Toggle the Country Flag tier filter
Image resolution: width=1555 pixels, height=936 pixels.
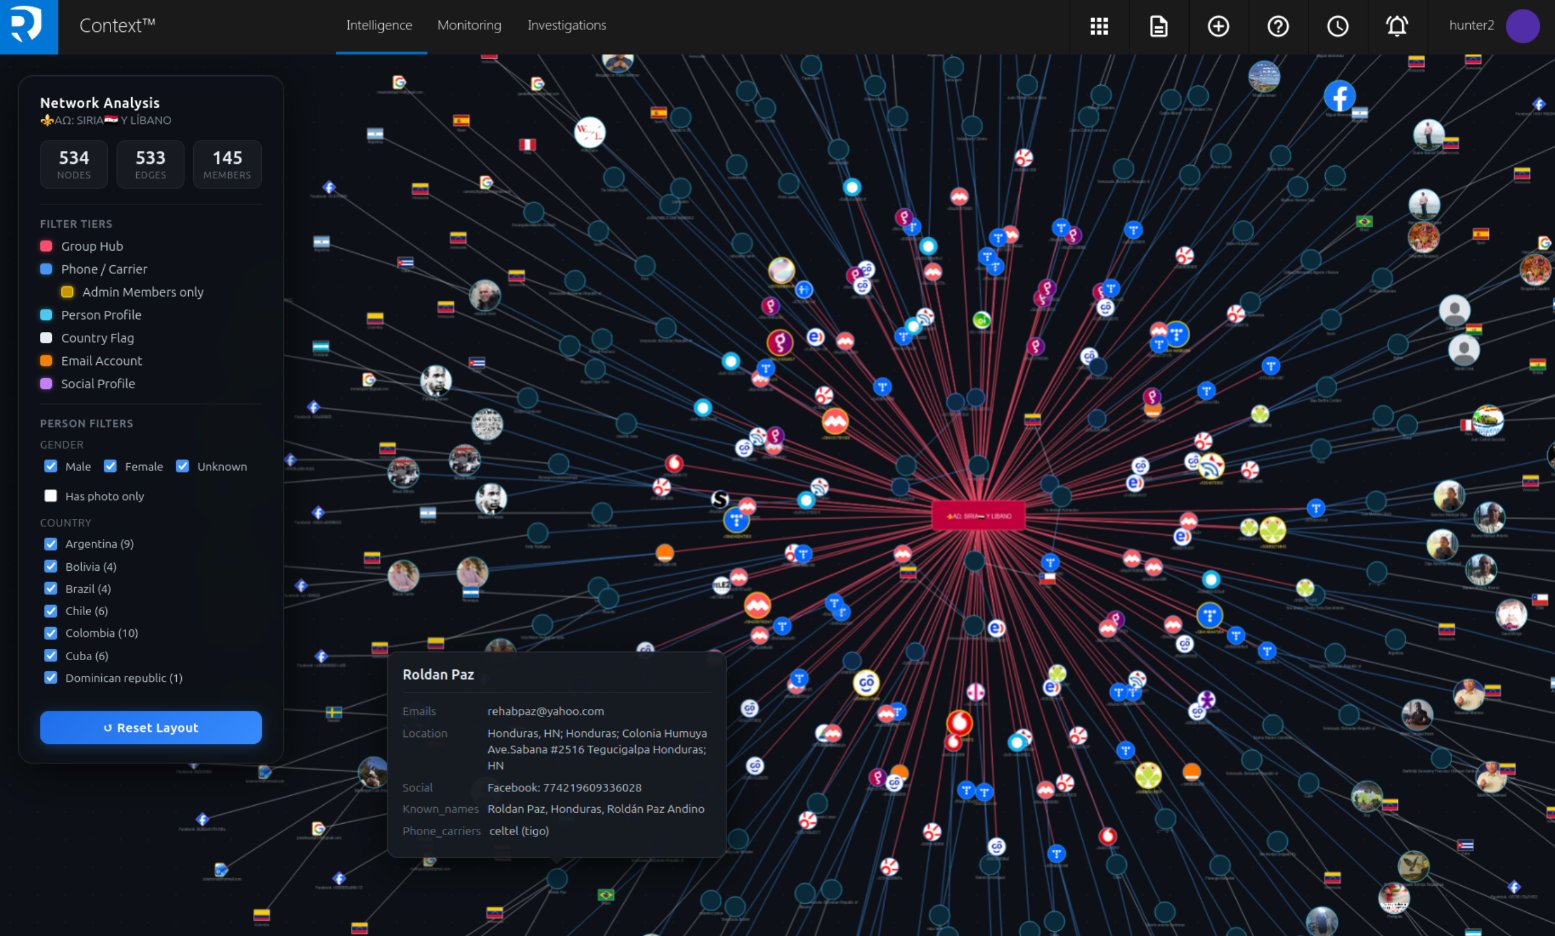click(x=87, y=338)
